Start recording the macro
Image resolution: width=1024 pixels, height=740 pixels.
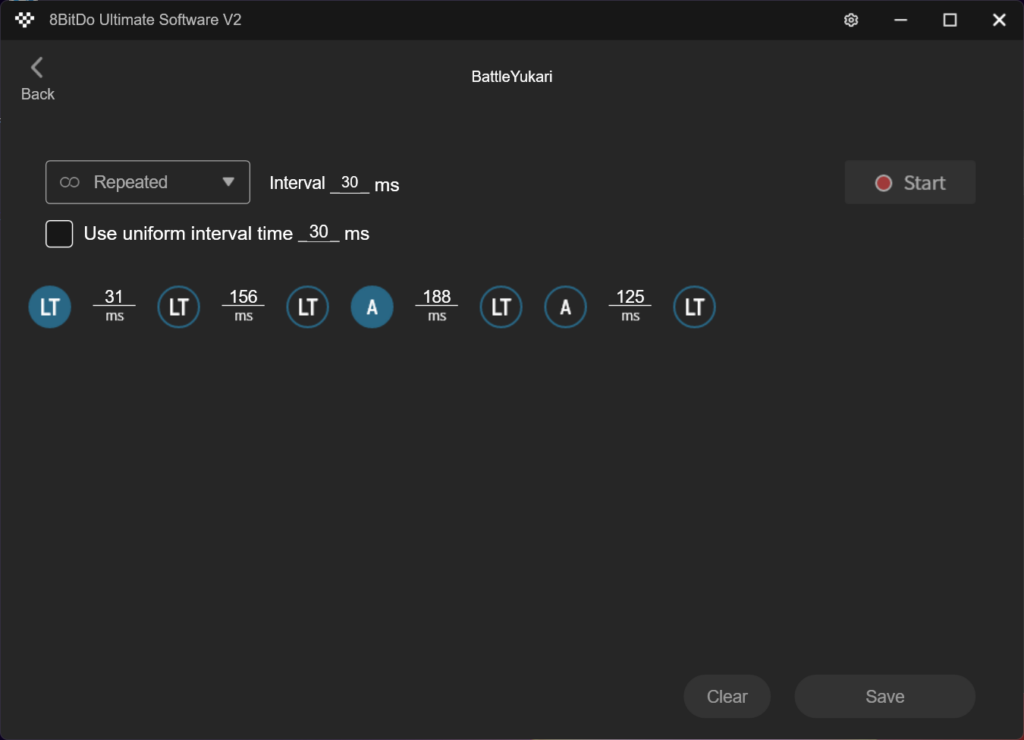pos(909,183)
